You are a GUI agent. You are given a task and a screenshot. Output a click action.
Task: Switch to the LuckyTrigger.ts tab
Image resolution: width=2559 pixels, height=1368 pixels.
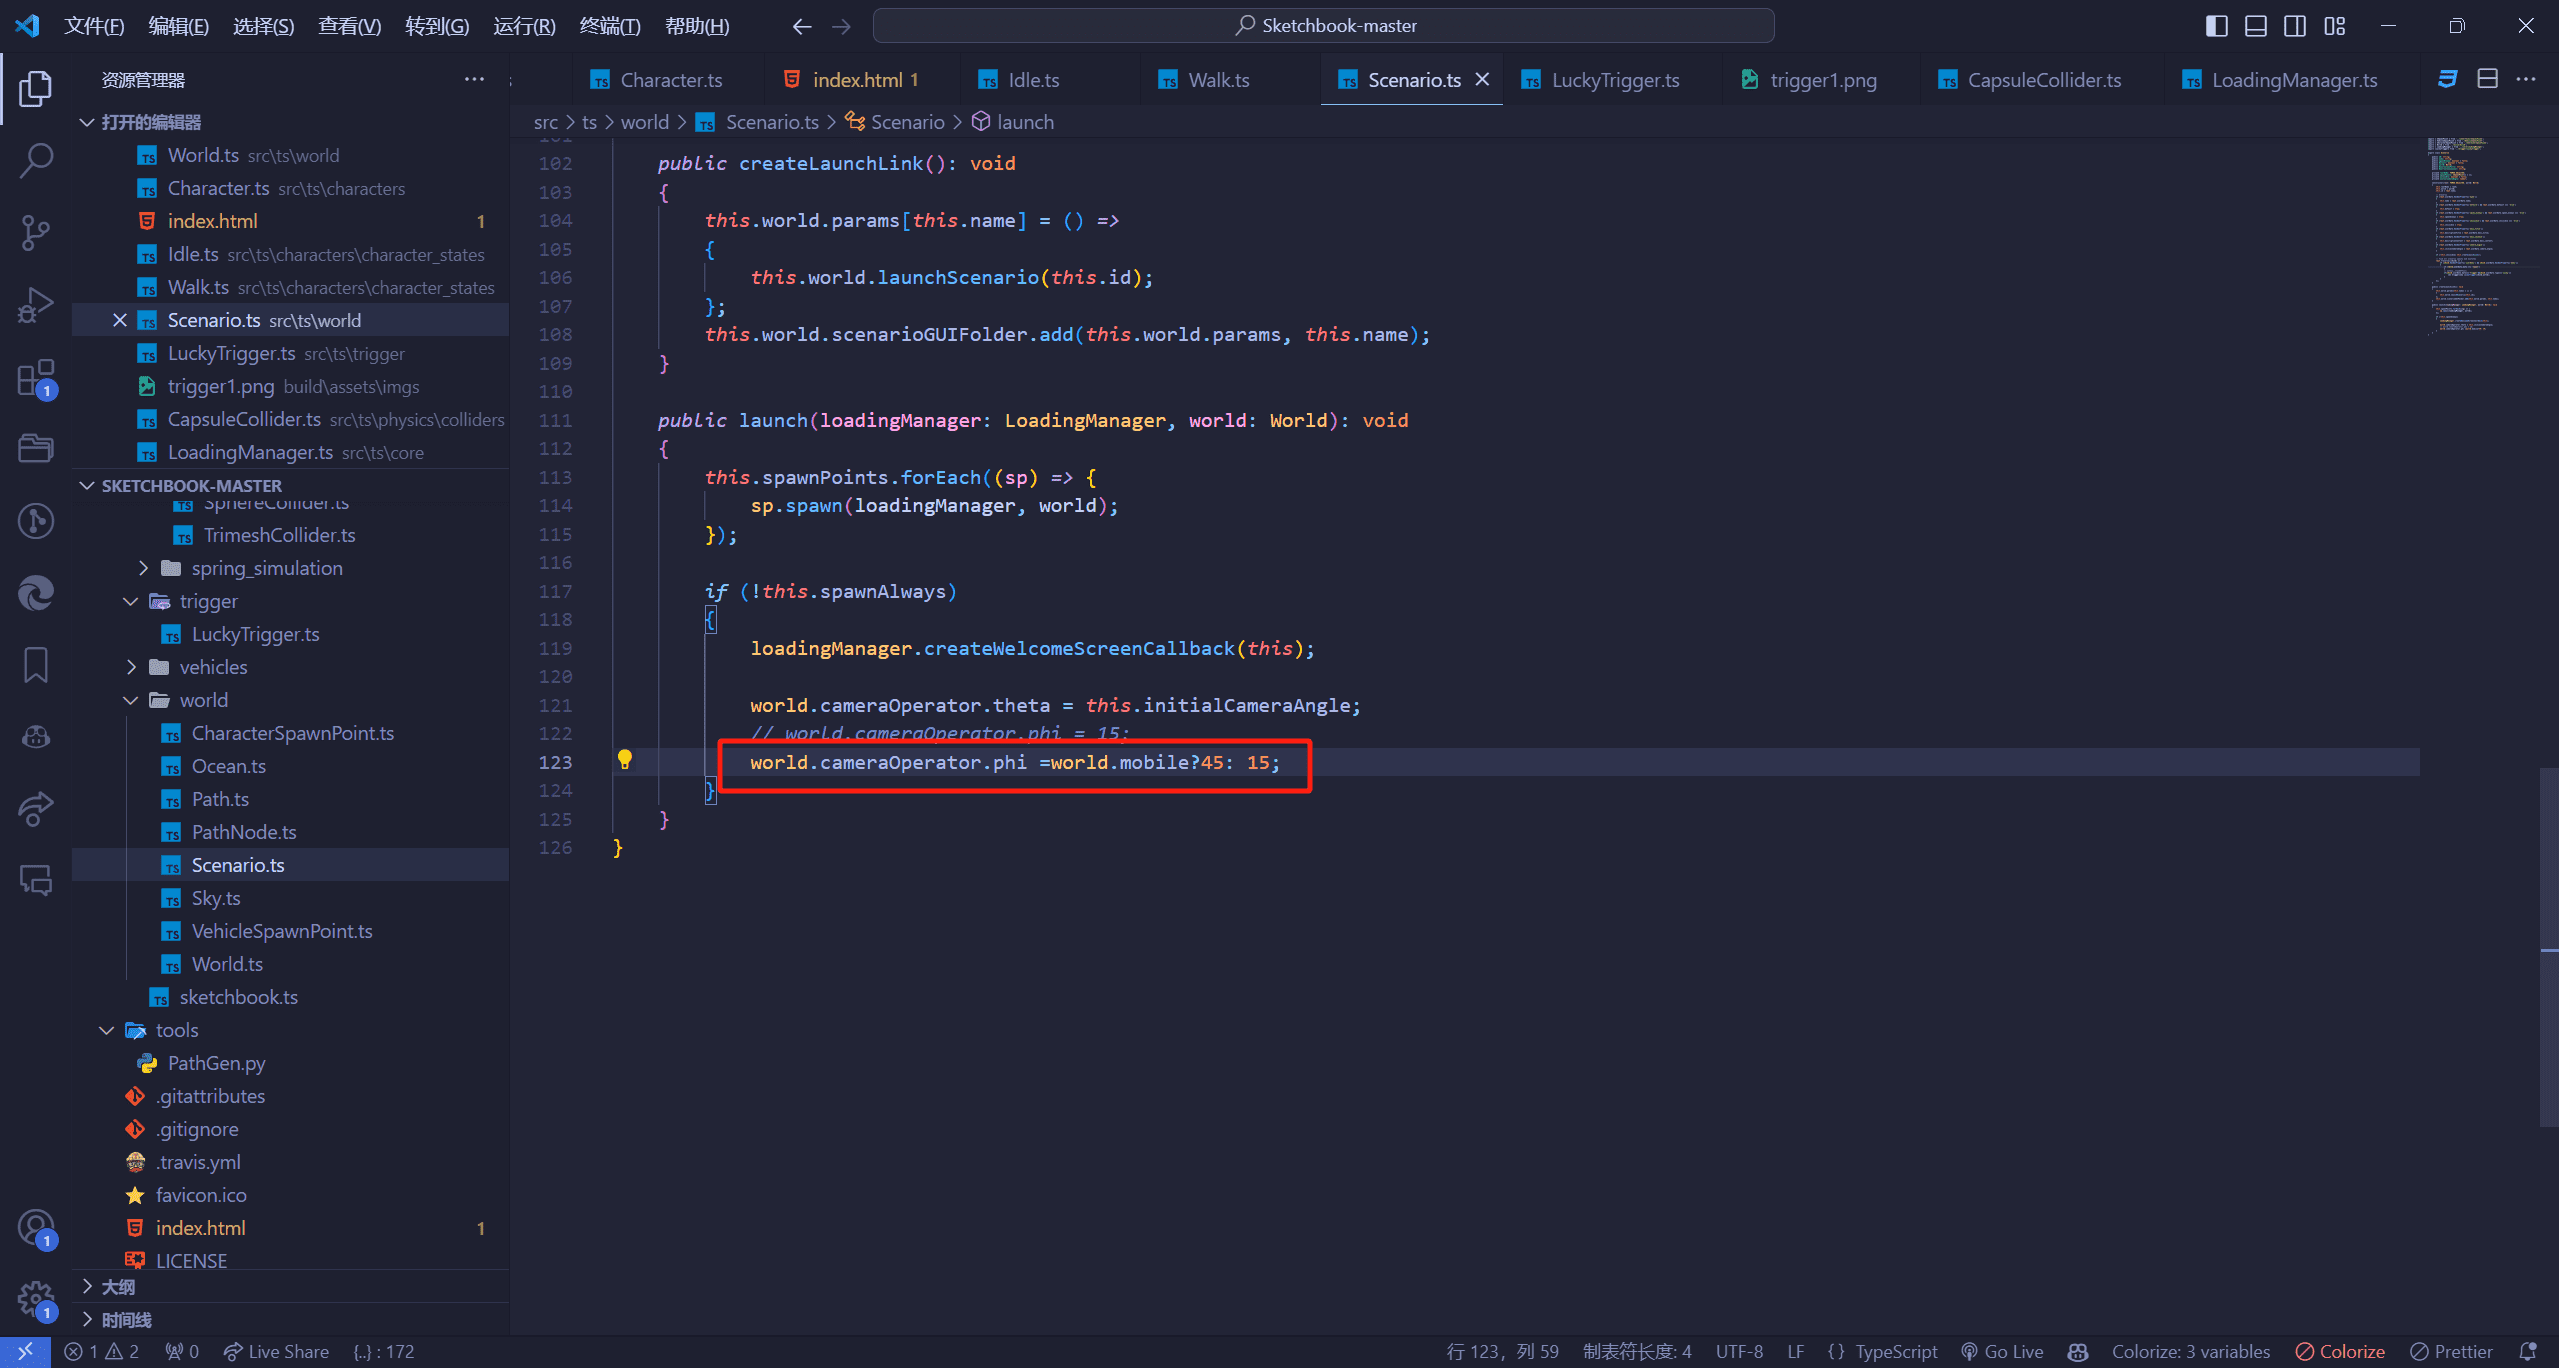click(x=1608, y=78)
